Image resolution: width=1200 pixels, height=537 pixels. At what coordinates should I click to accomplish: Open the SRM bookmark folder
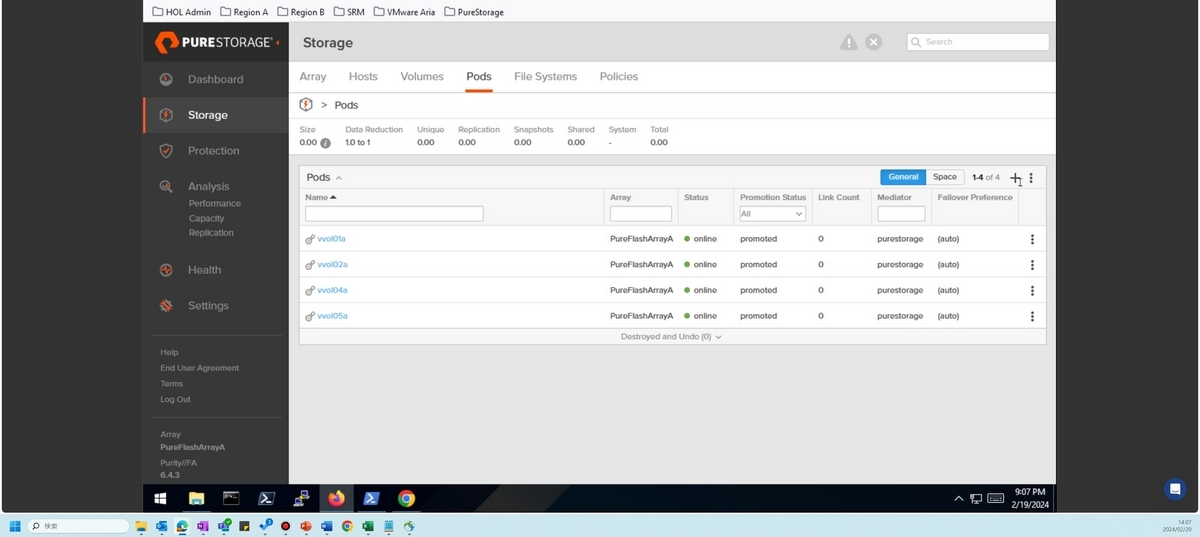click(349, 12)
